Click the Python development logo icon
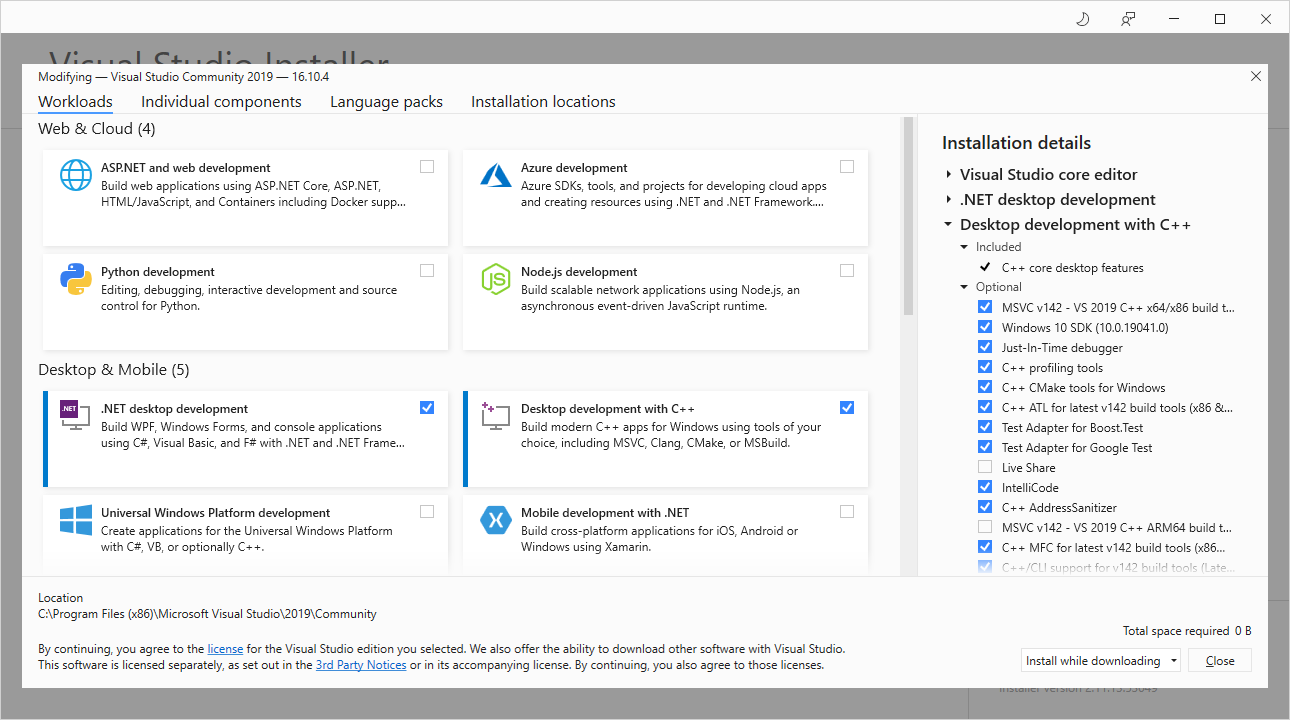Viewport: 1290px width, 720px height. [x=76, y=279]
